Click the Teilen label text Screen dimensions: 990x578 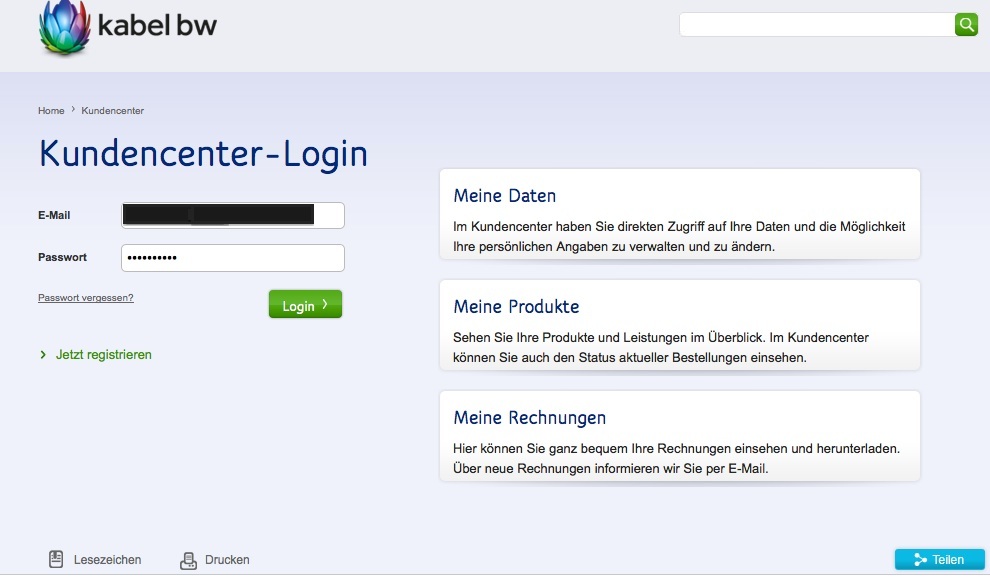947,560
